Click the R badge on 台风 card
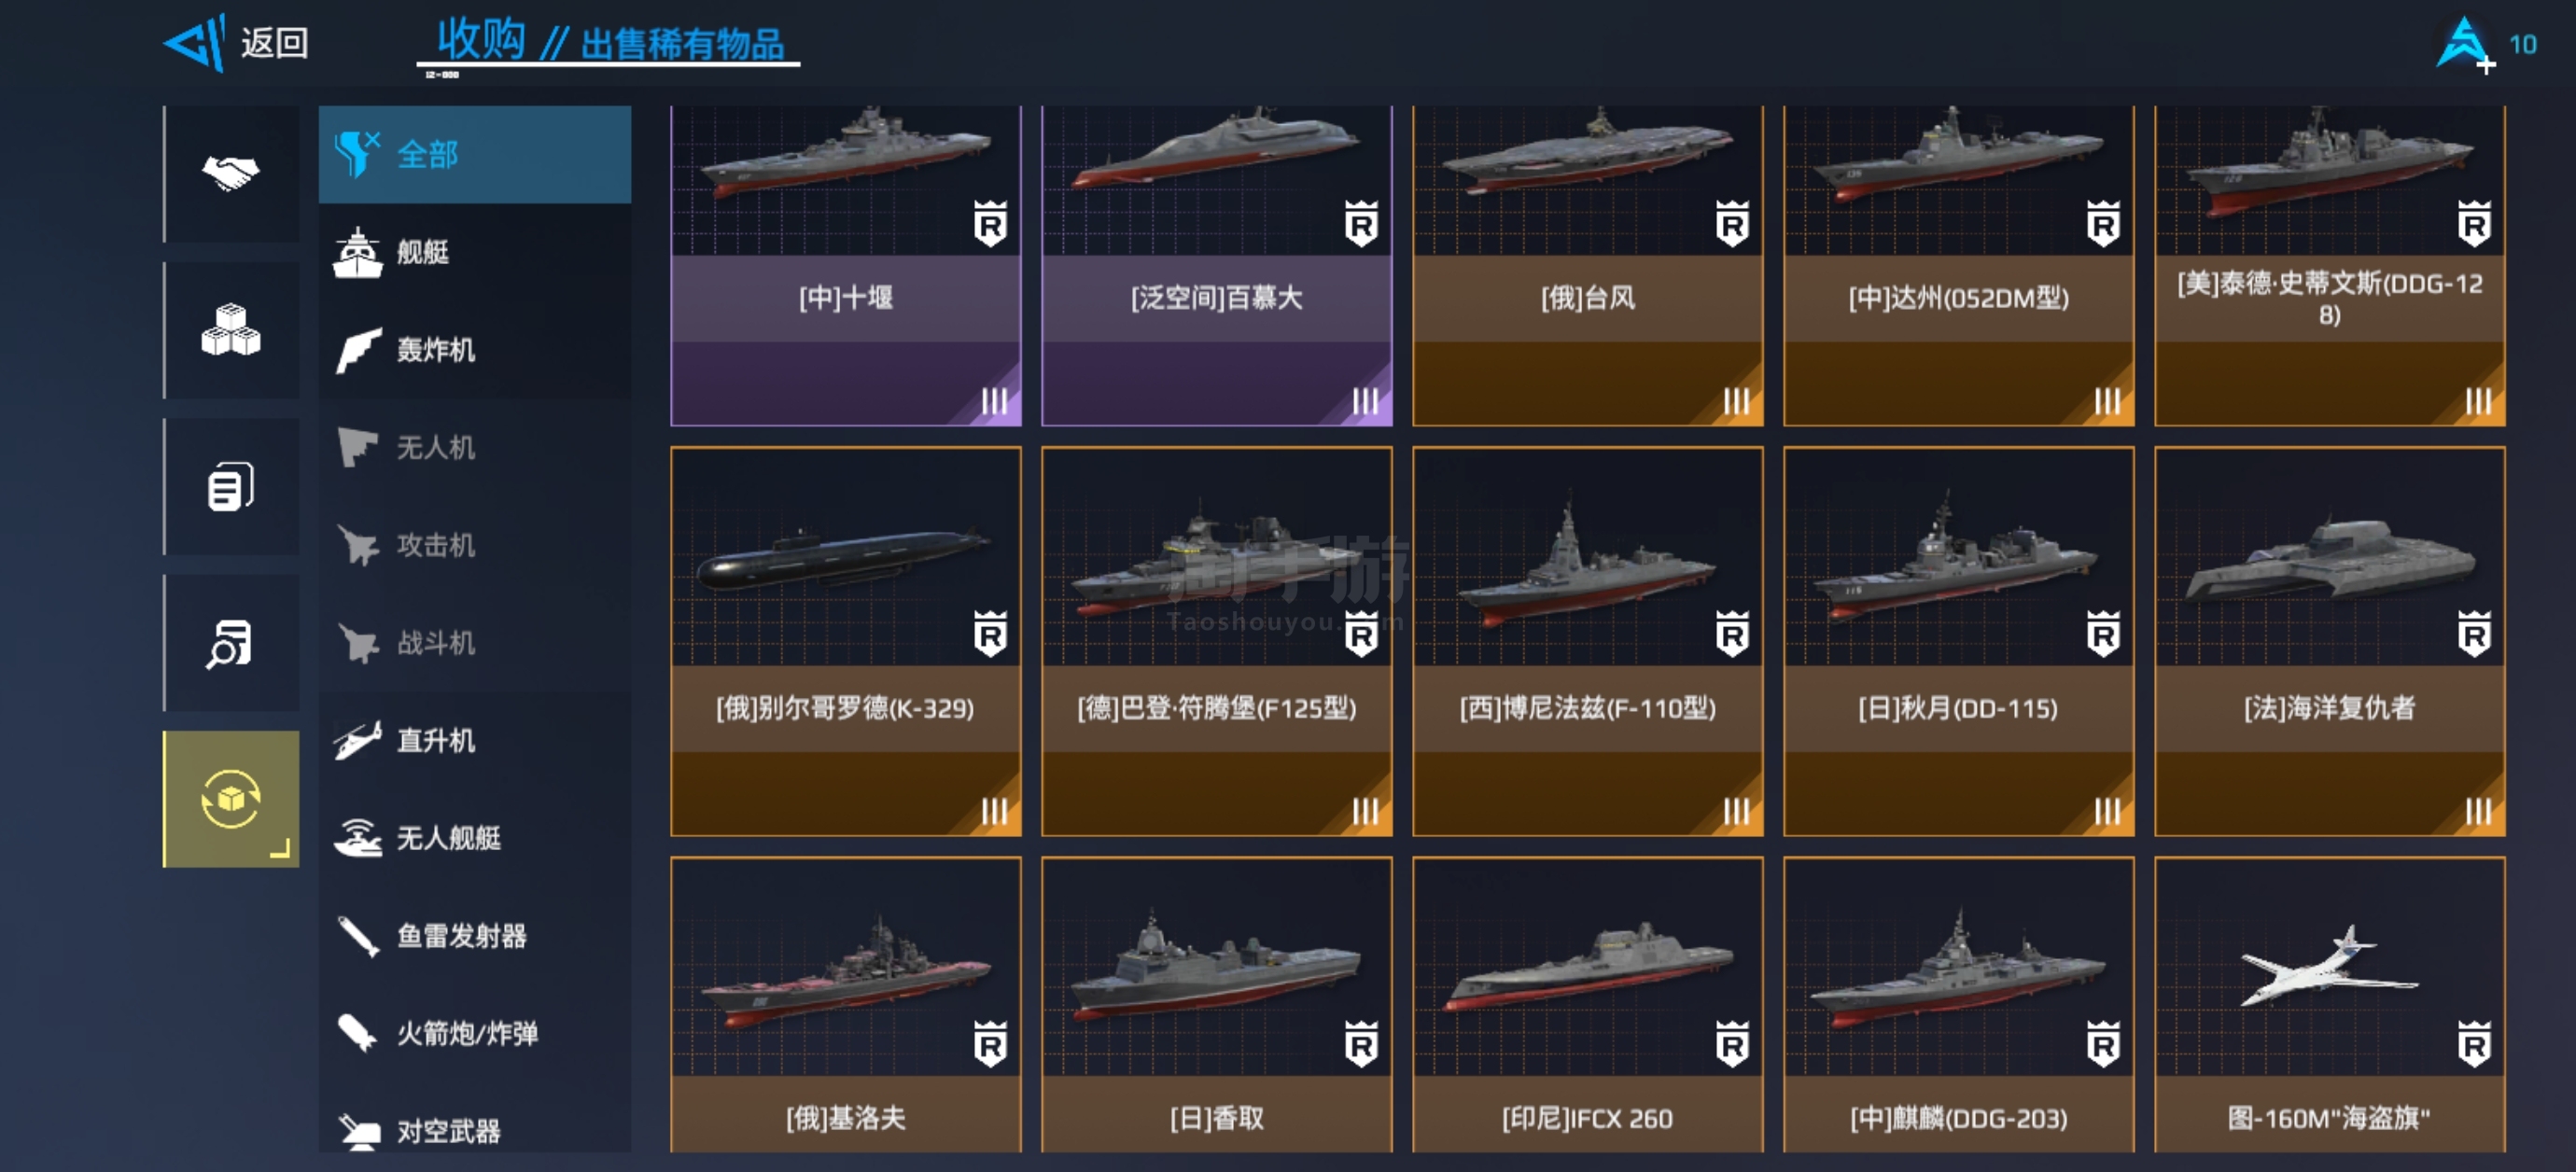This screenshot has width=2576, height=1172. [x=1732, y=223]
